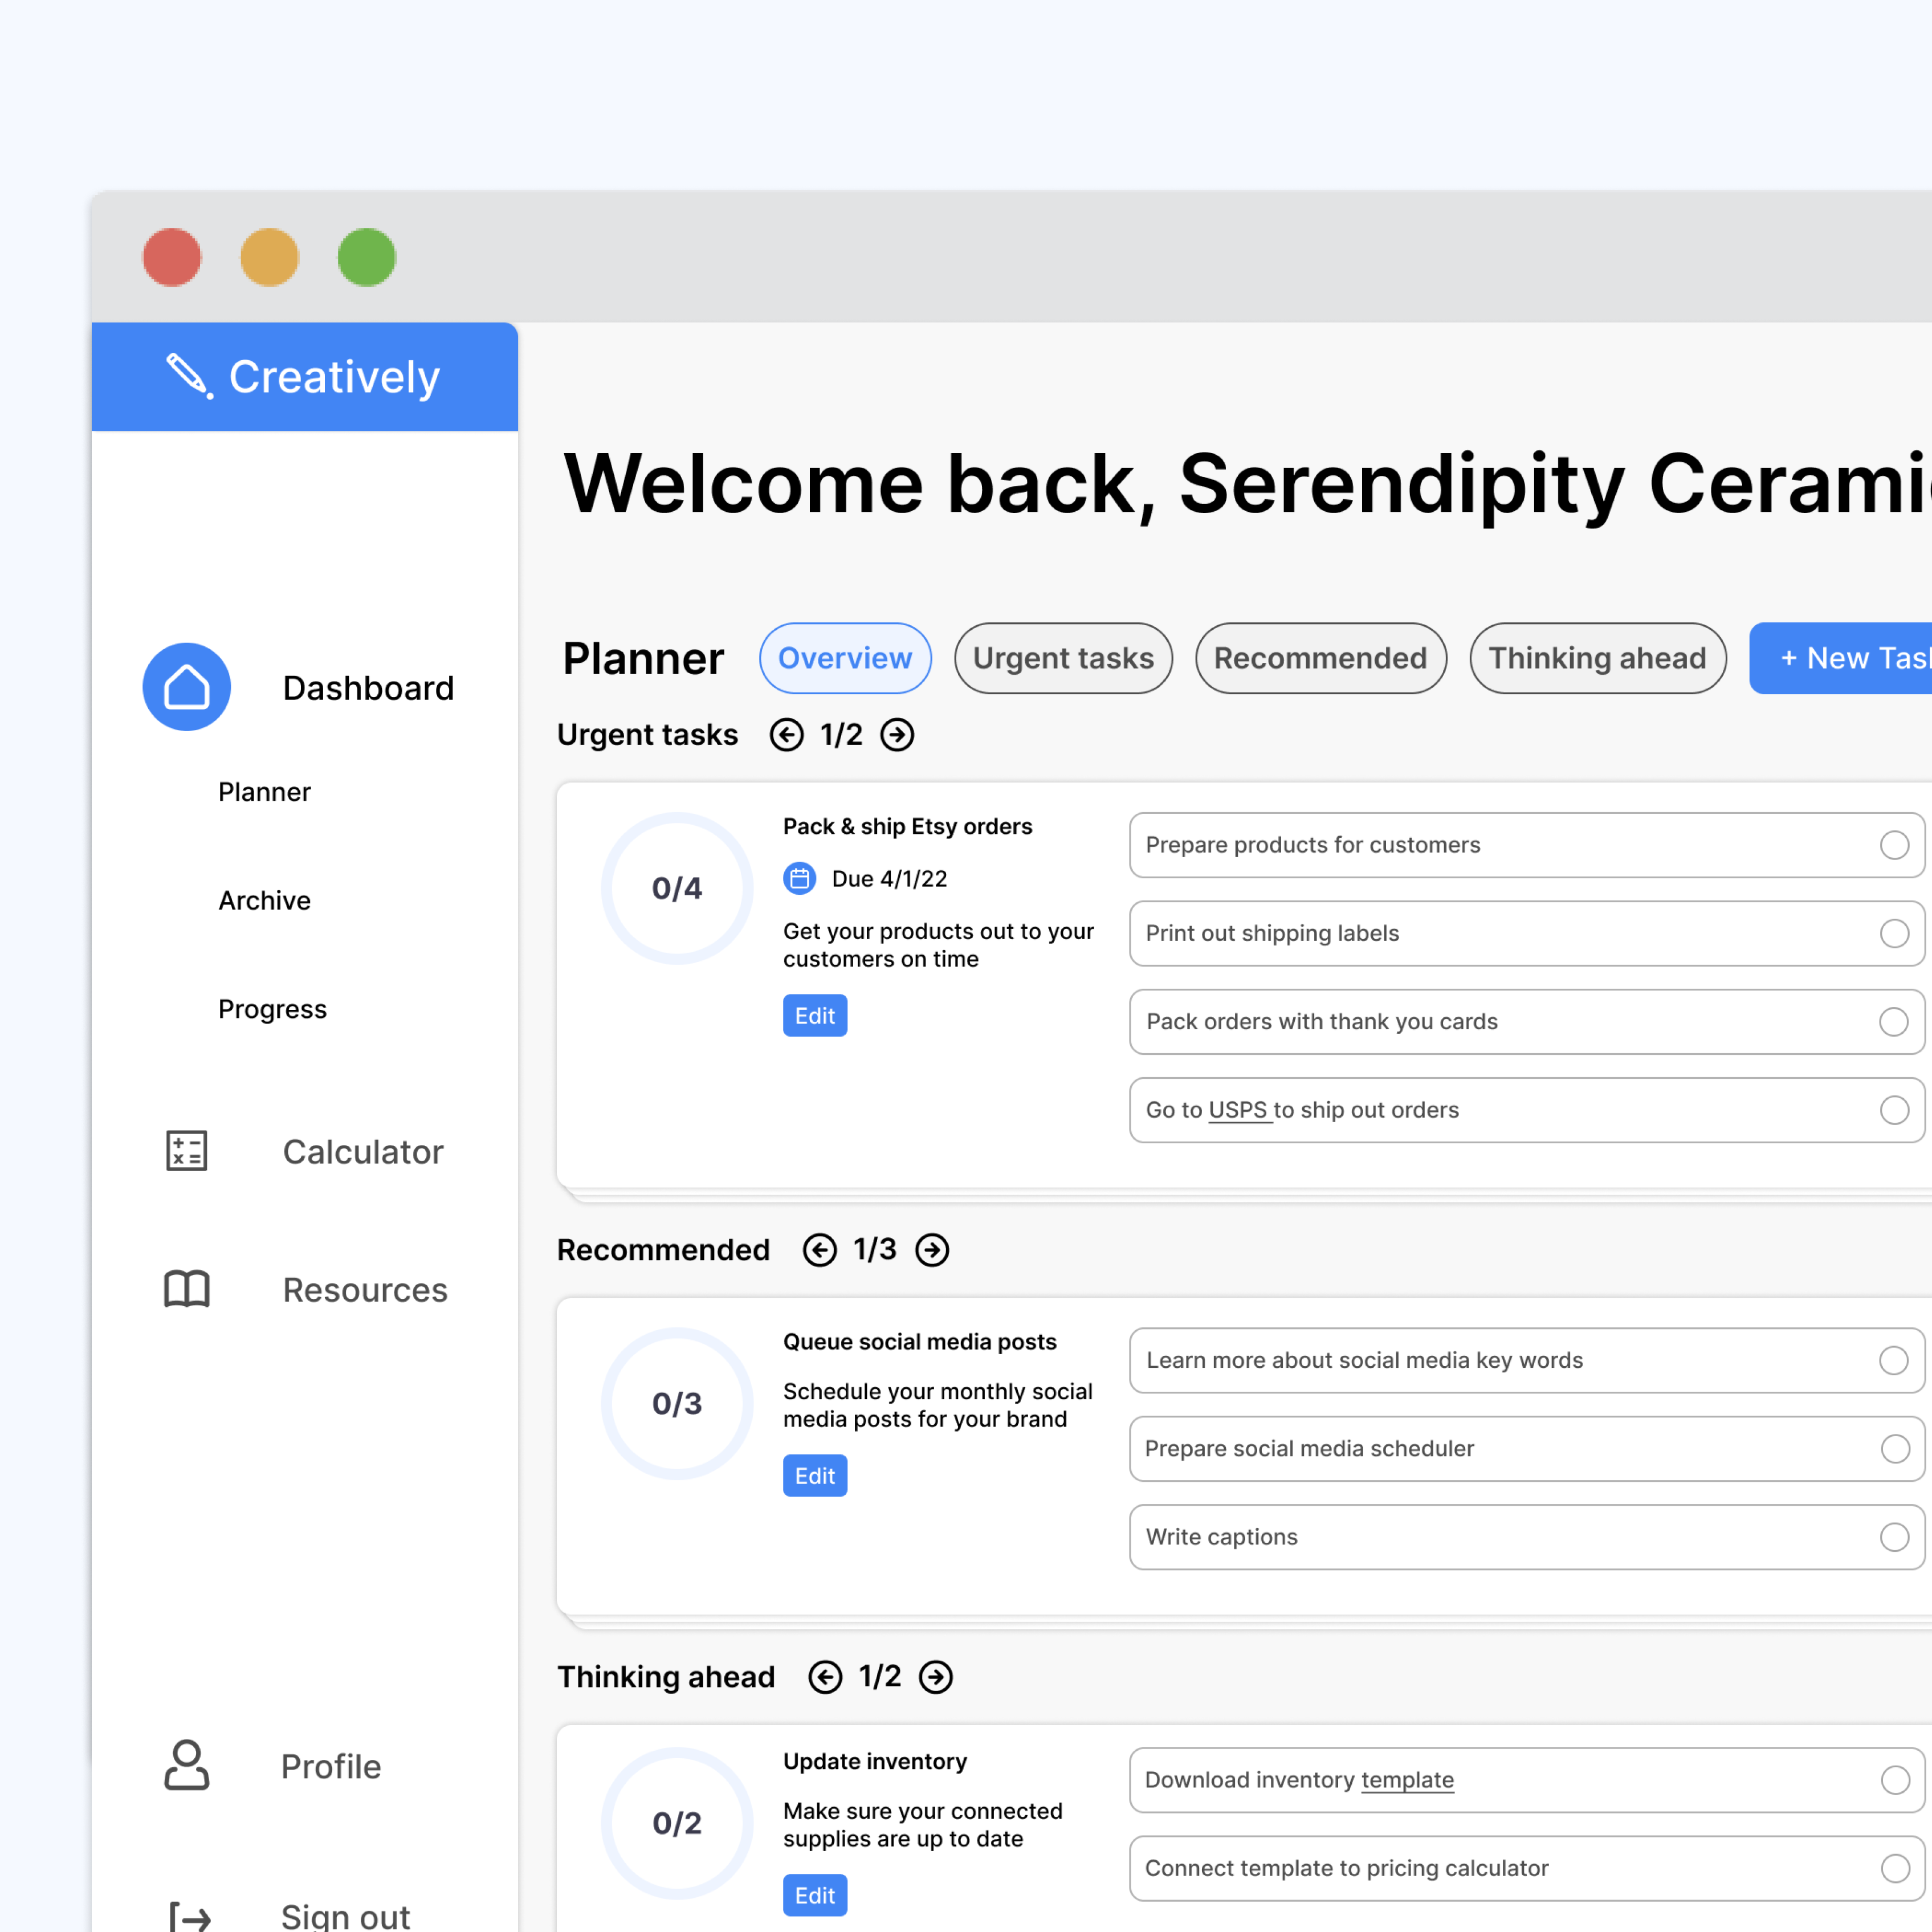Click the Urgent tasks 1/2 page counter
The height and width of the screenshot is (1932, 1932).
coord(842,735)
